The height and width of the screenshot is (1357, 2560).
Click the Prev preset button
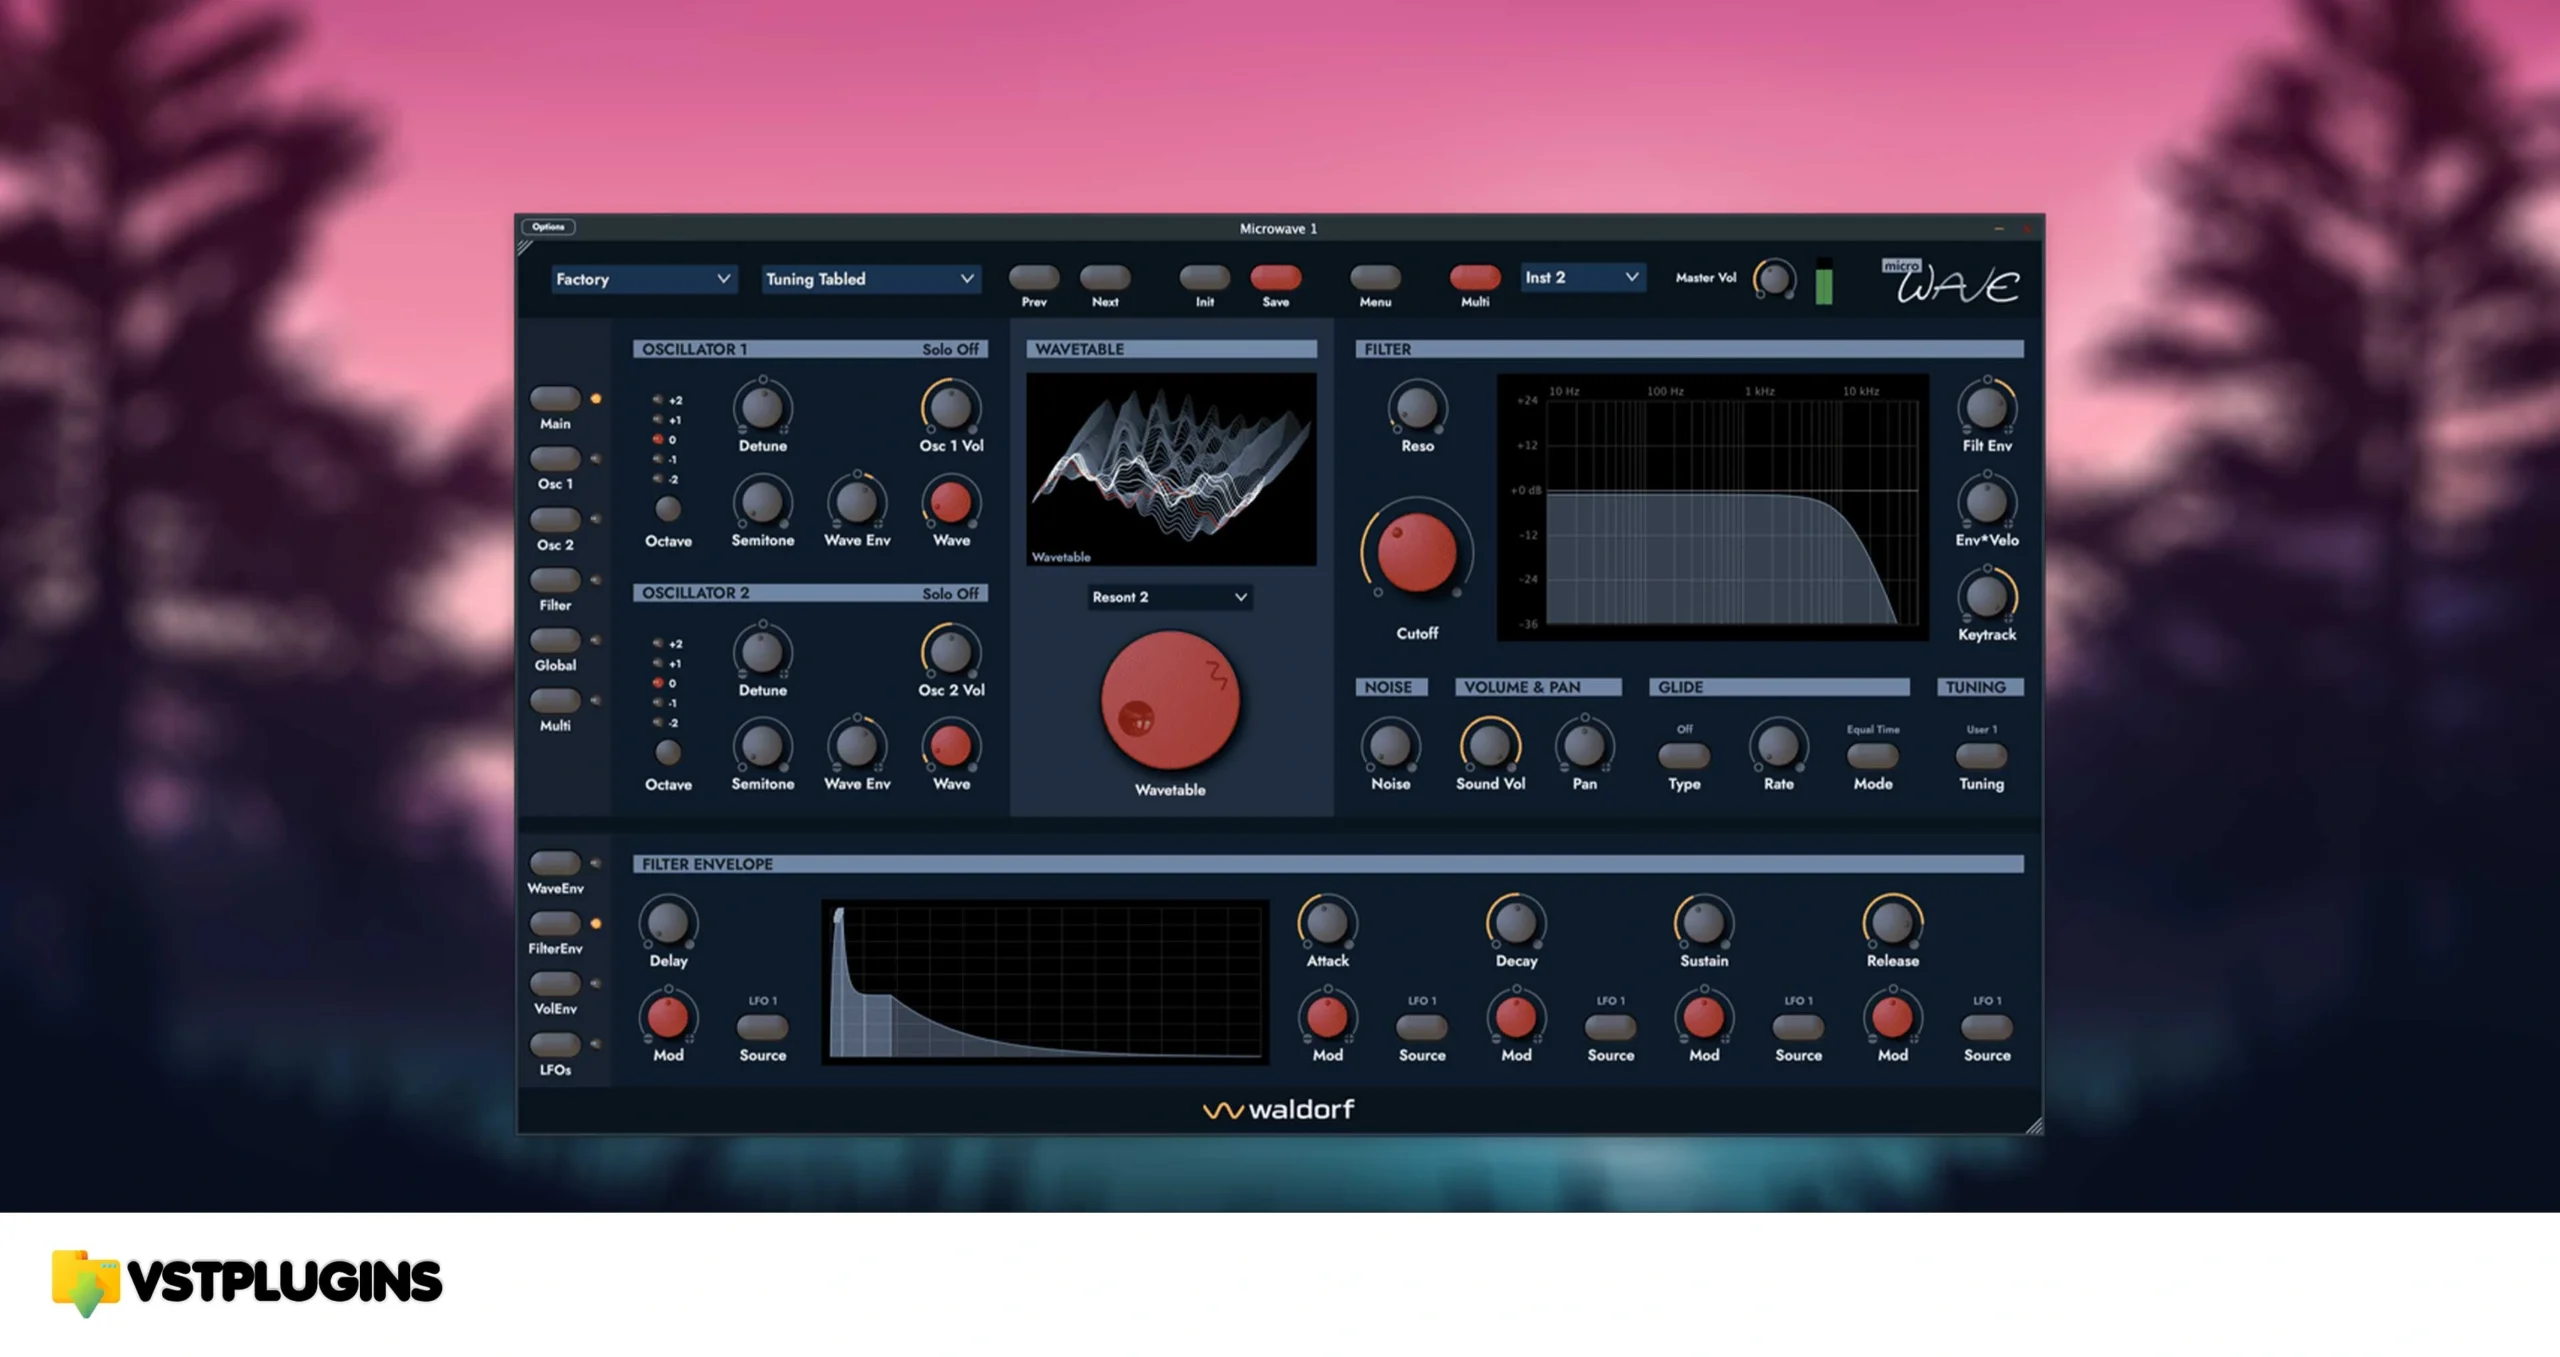point(1034,277)
